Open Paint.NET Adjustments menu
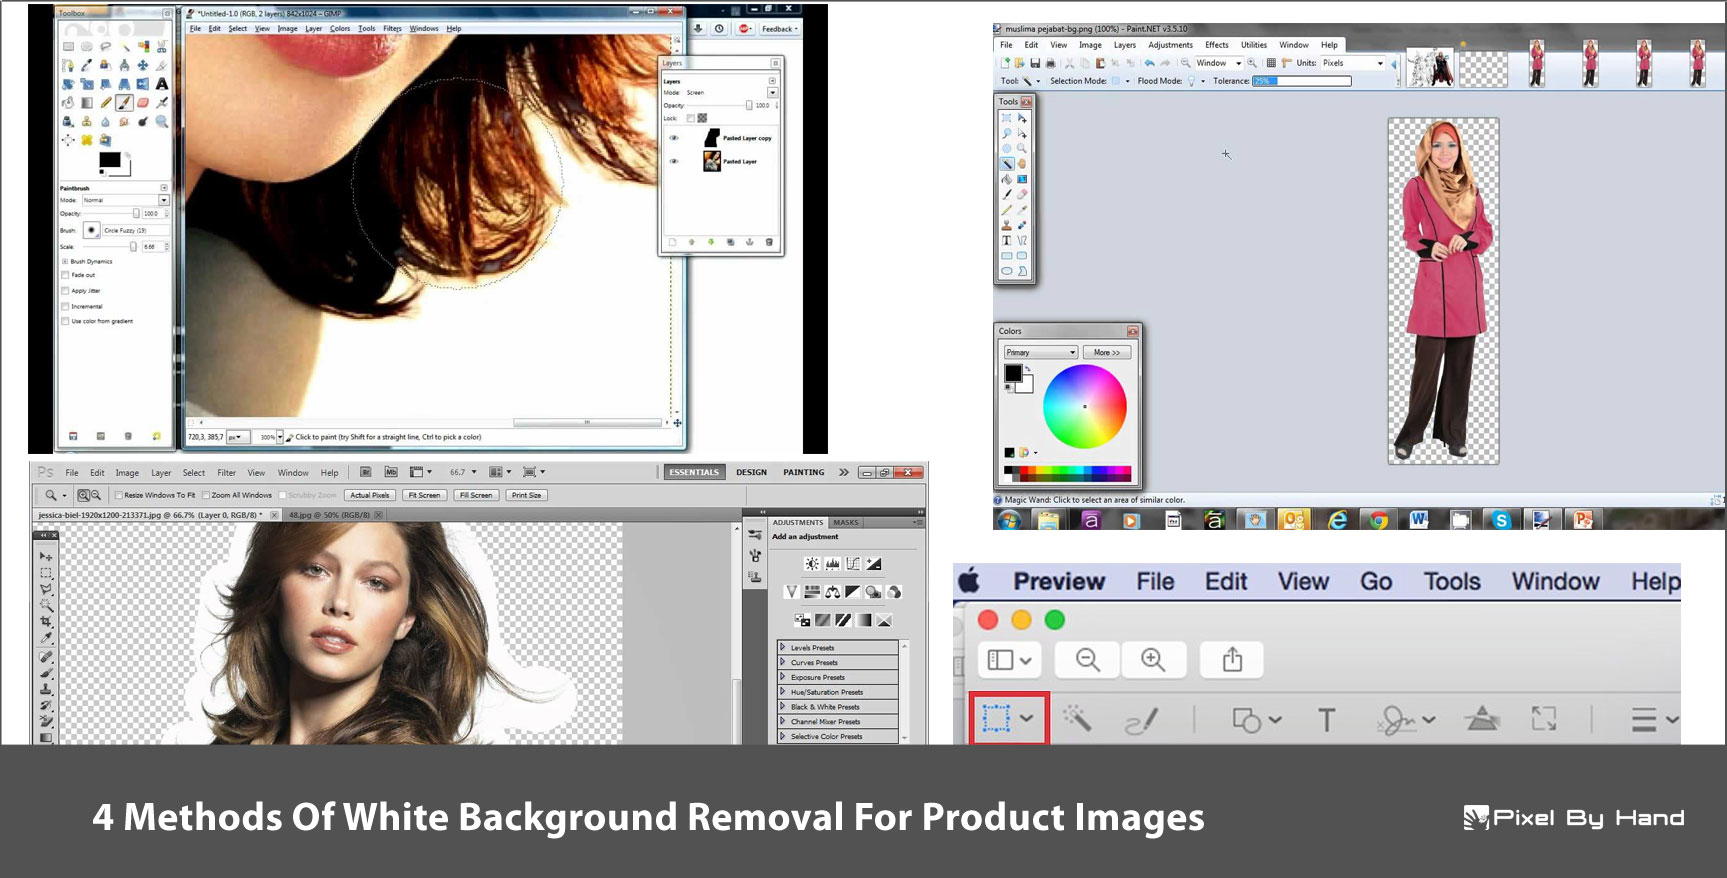This screenshot has height=878, width=1727. tap(1170, 45)
